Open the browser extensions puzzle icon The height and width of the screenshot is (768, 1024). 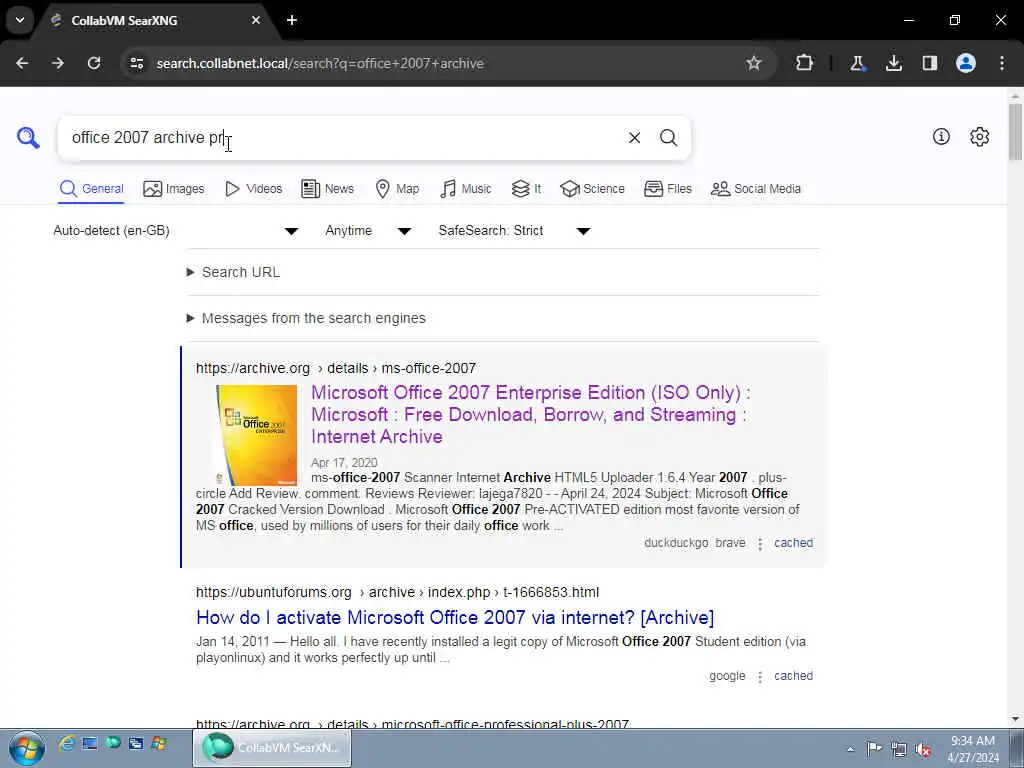tap(805, 63)
